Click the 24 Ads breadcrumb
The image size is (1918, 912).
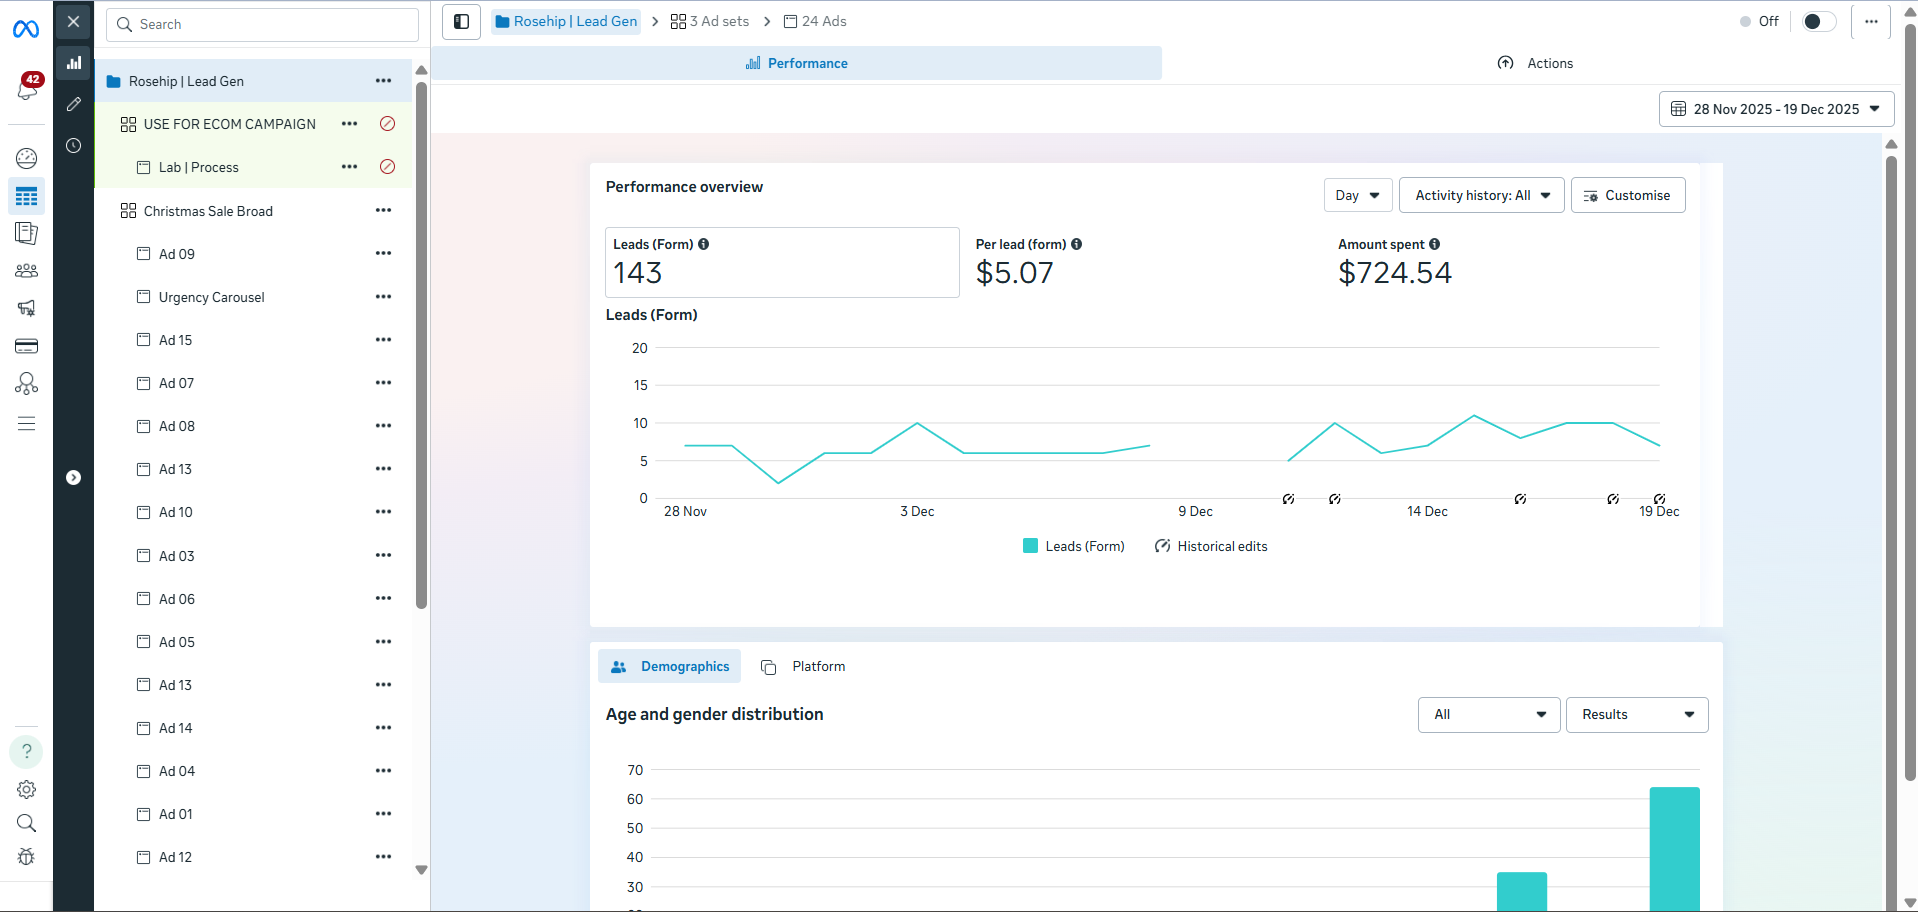pyautogui.click(x=815, y=21)
